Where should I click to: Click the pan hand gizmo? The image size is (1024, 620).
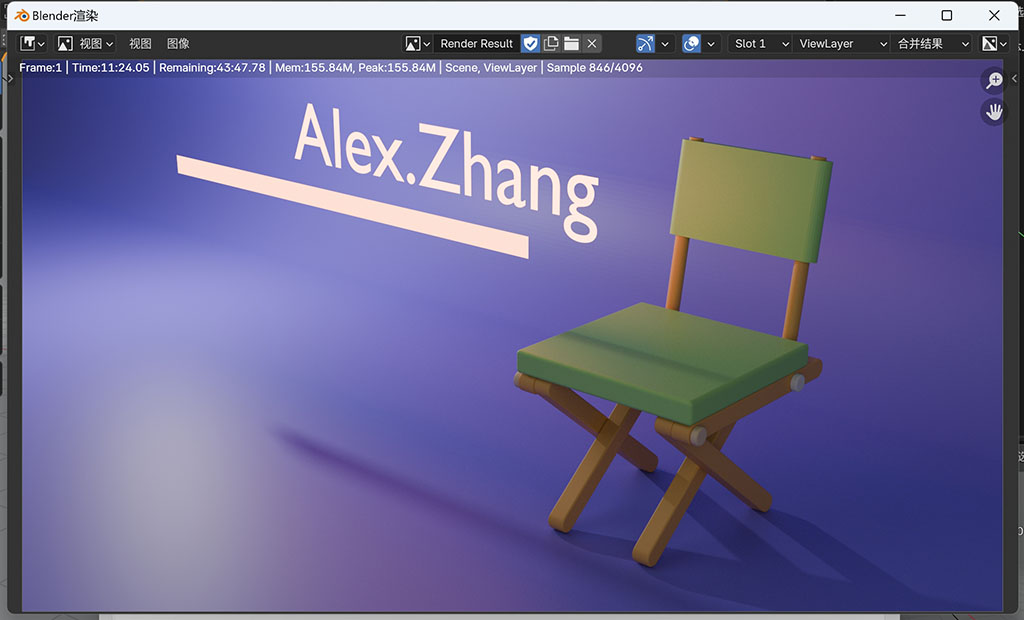click(x=994, y=112)
